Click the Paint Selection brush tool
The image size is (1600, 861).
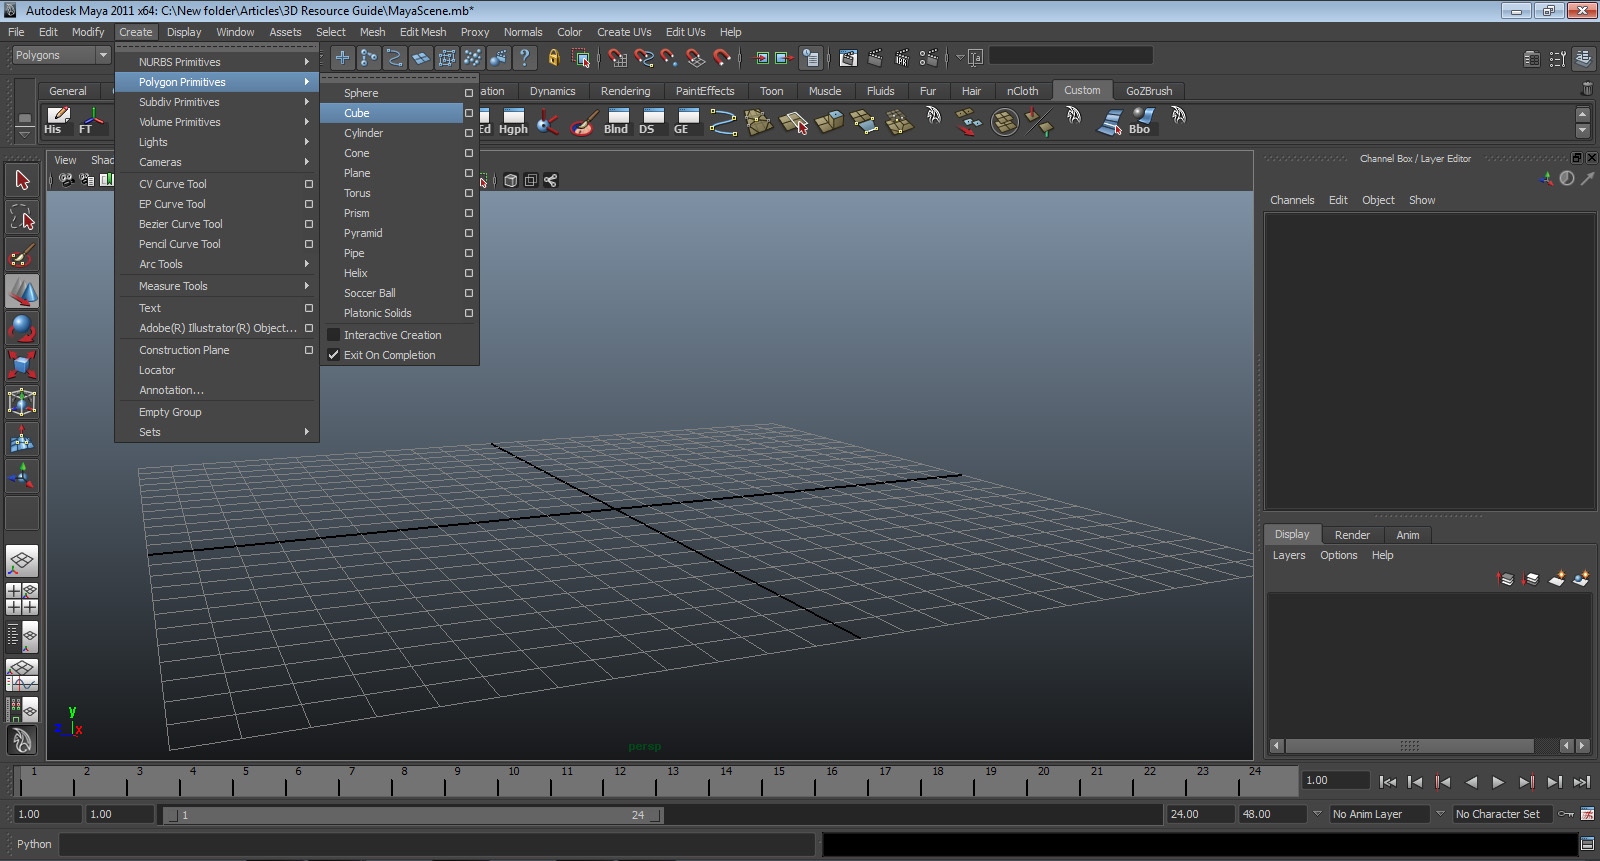(22, 255)
